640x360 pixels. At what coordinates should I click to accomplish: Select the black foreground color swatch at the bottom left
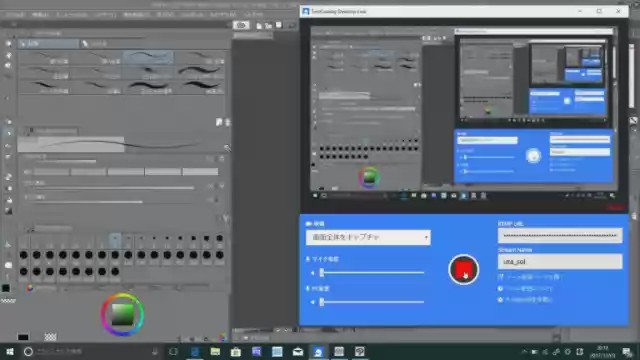pyautogui.click(x=23, y=337)
